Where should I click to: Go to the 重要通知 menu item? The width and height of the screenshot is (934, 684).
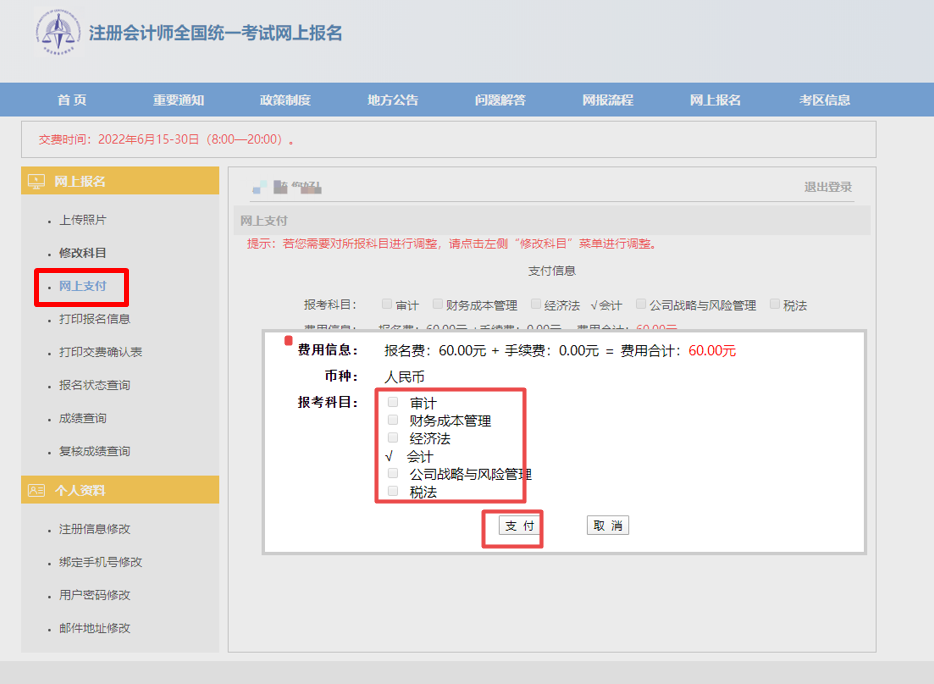click(178, 100)
